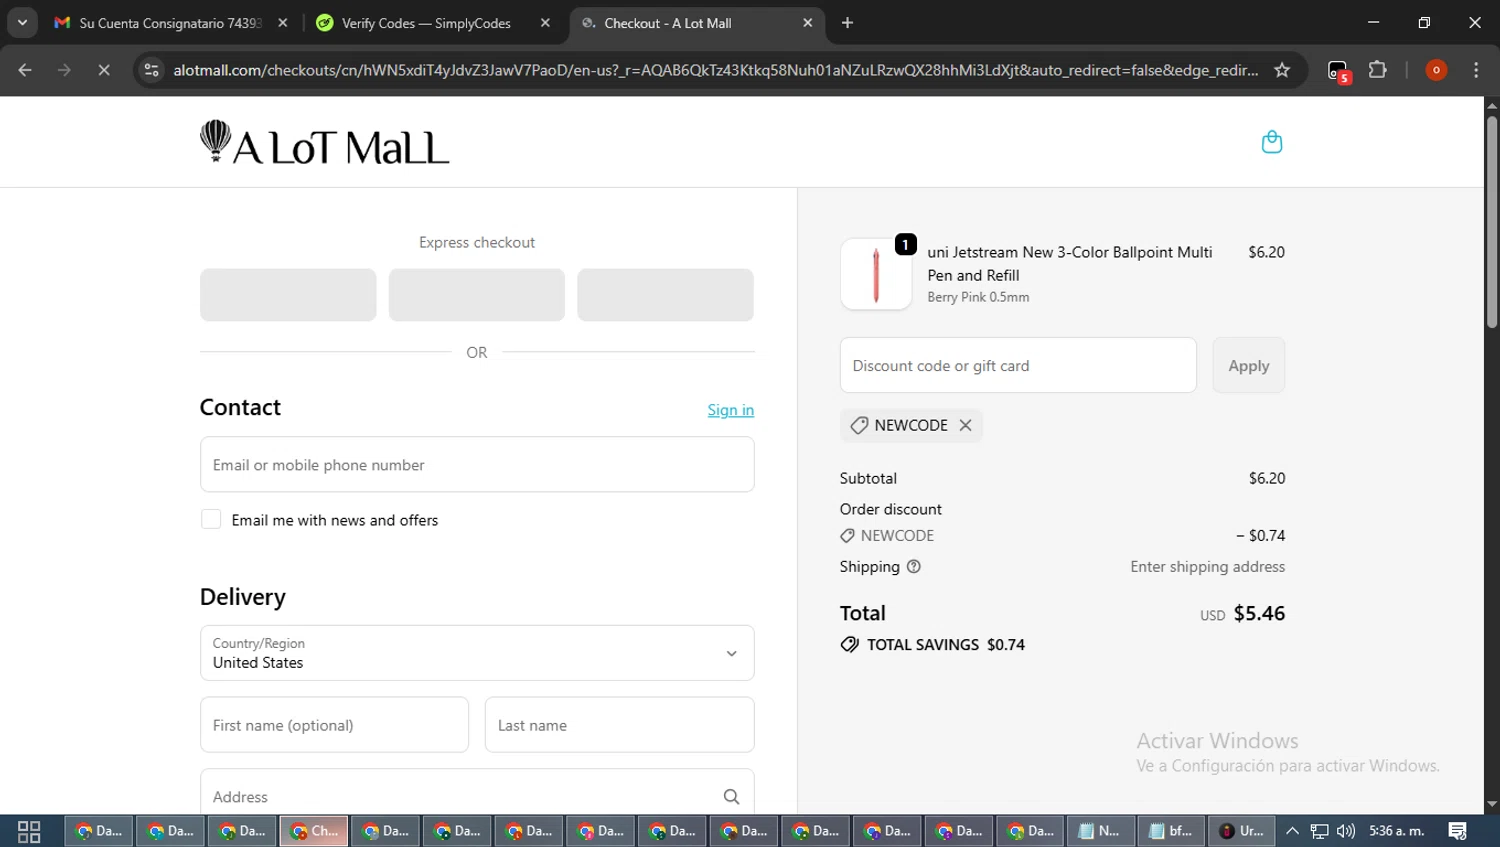Open the bf... taskbar item
Viewport: 1500px width, 847px height.
[x=1171, y=831]
